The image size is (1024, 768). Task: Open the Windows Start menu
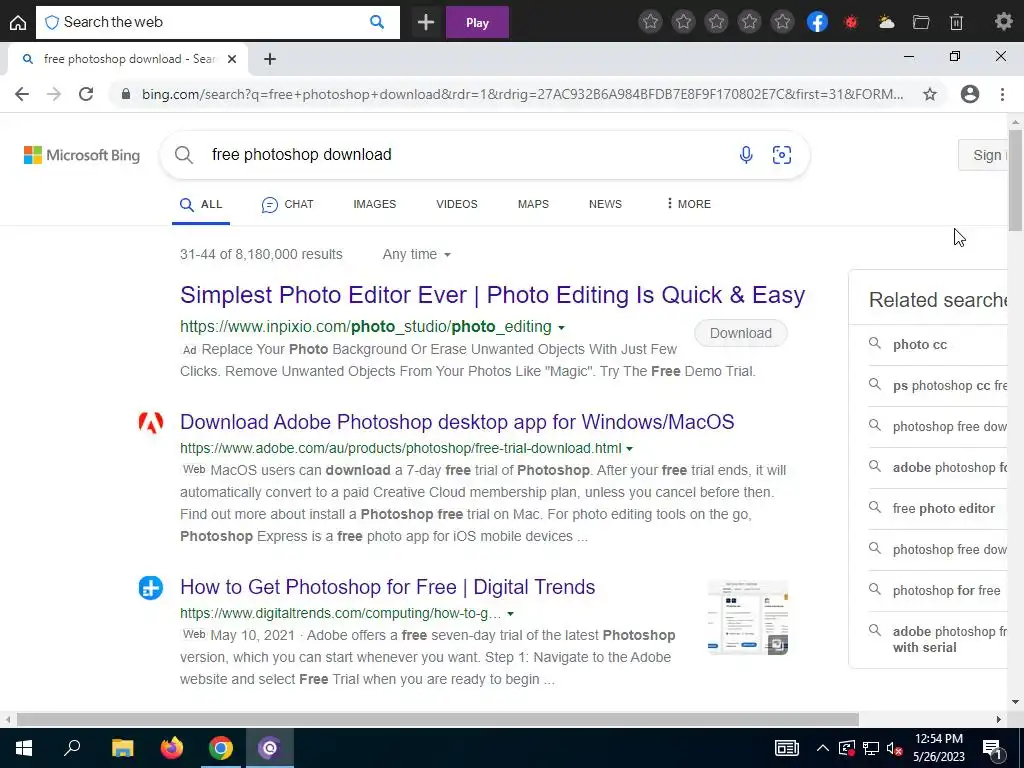point(24,748)
